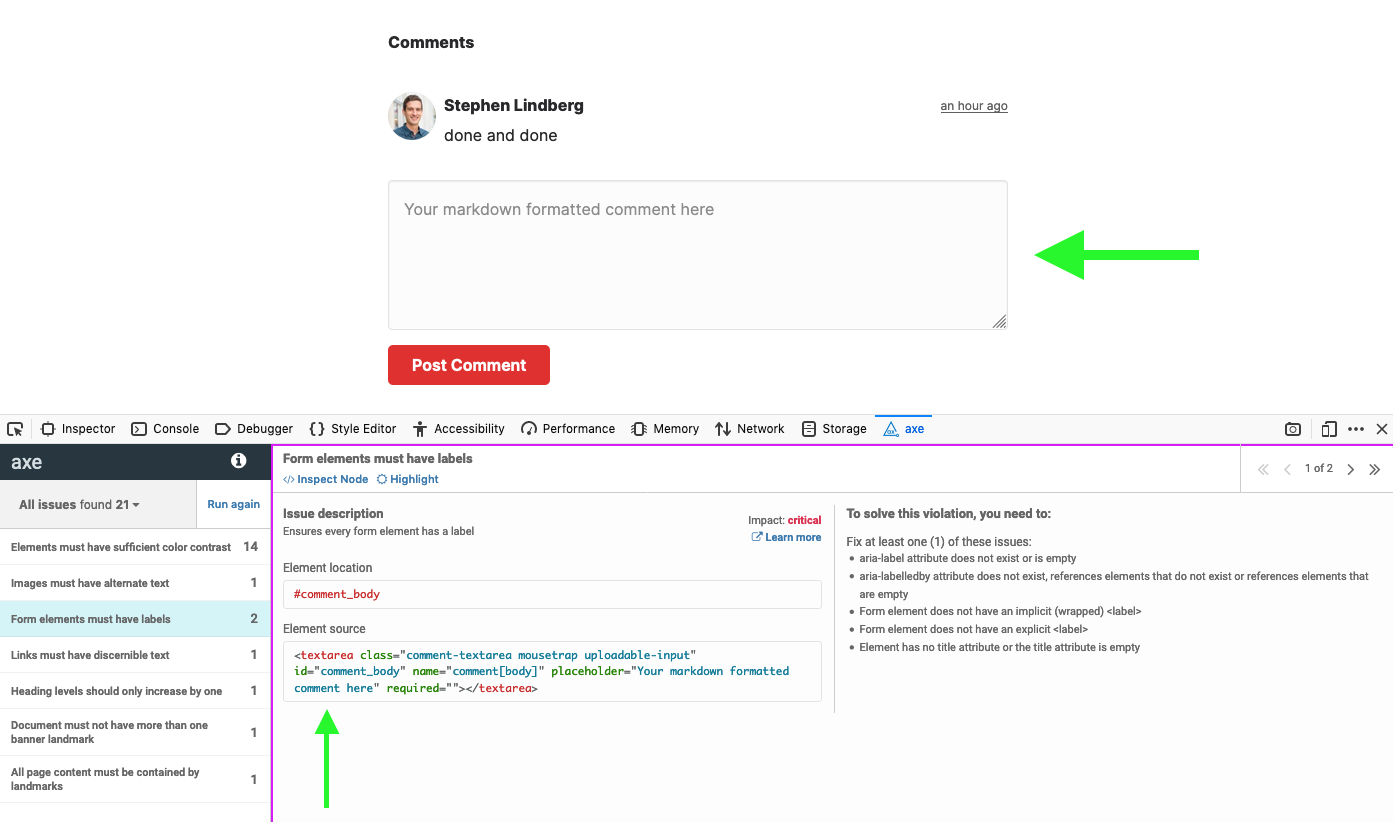This screenshot has width=1393, height=822.
Task: Jump to last violation using double chevron
Action: [x=1375, y=468]
